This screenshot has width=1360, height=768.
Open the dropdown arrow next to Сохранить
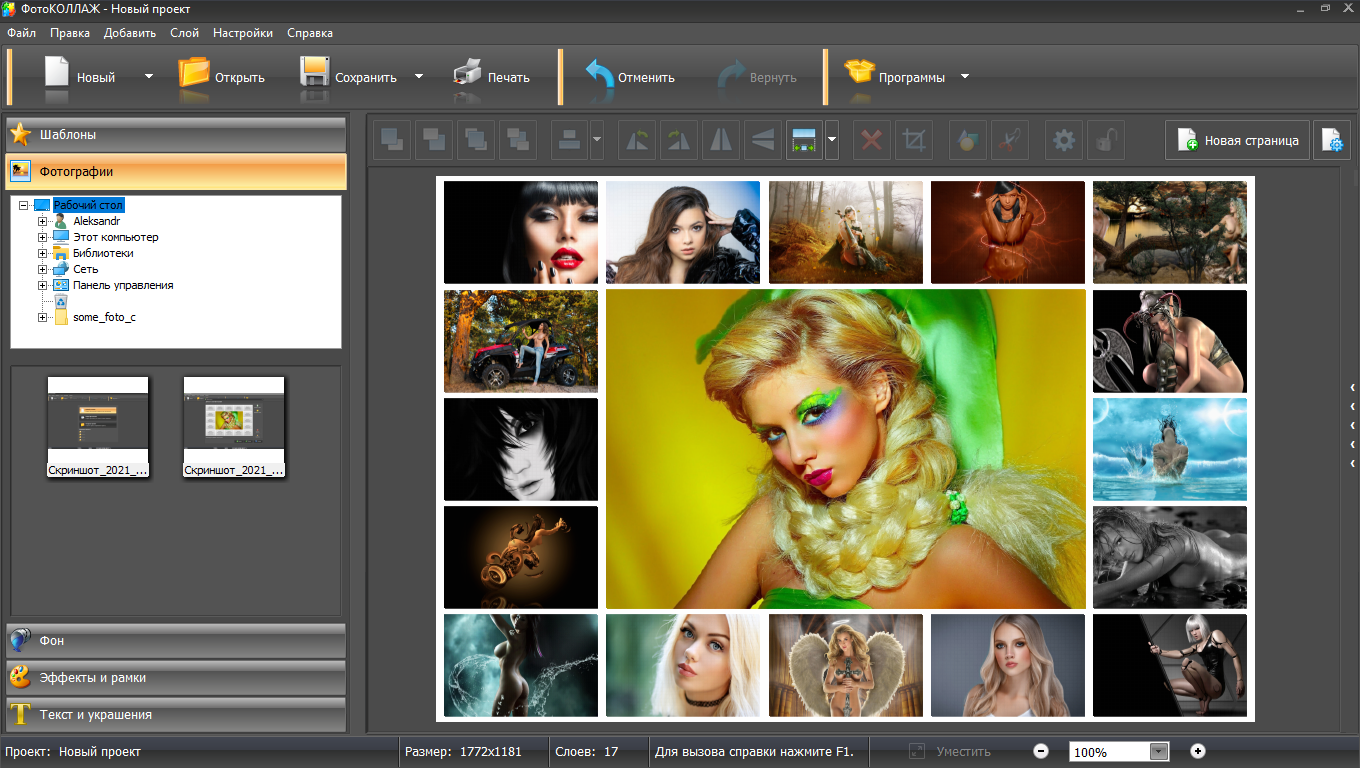pyautogui.click(x=419, y=76)
